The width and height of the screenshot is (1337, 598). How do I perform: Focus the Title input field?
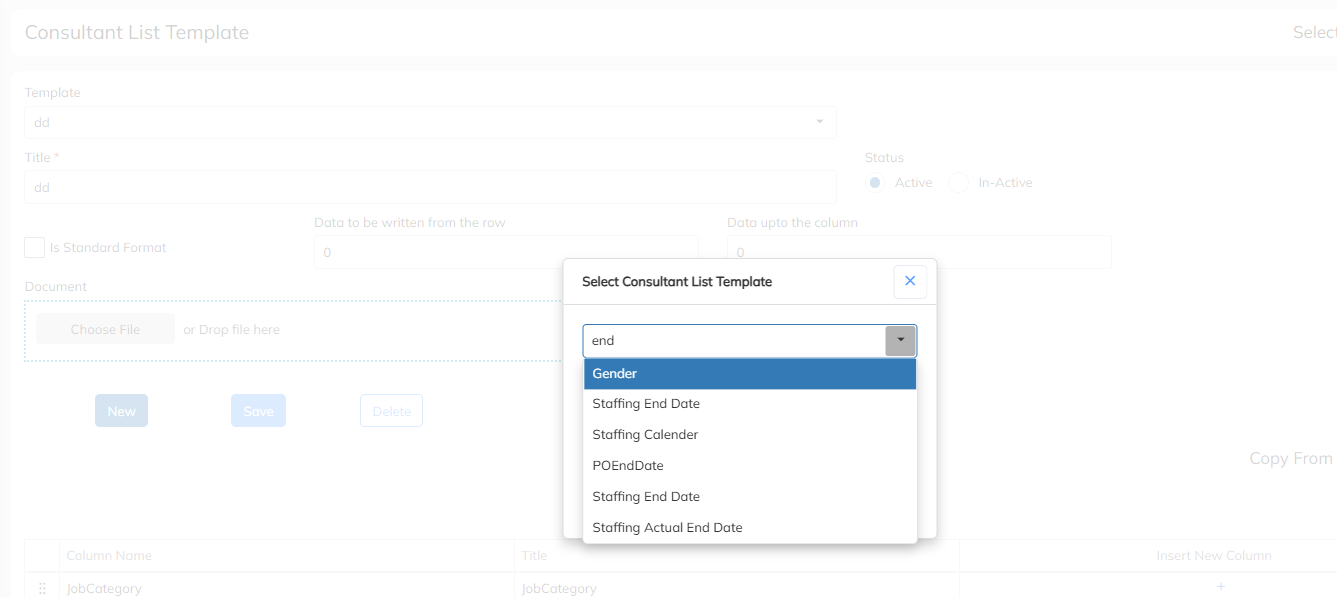[430, 187]
